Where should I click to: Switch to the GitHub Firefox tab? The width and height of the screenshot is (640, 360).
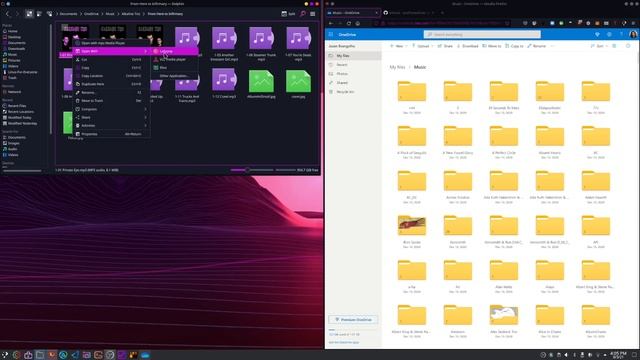410,13
